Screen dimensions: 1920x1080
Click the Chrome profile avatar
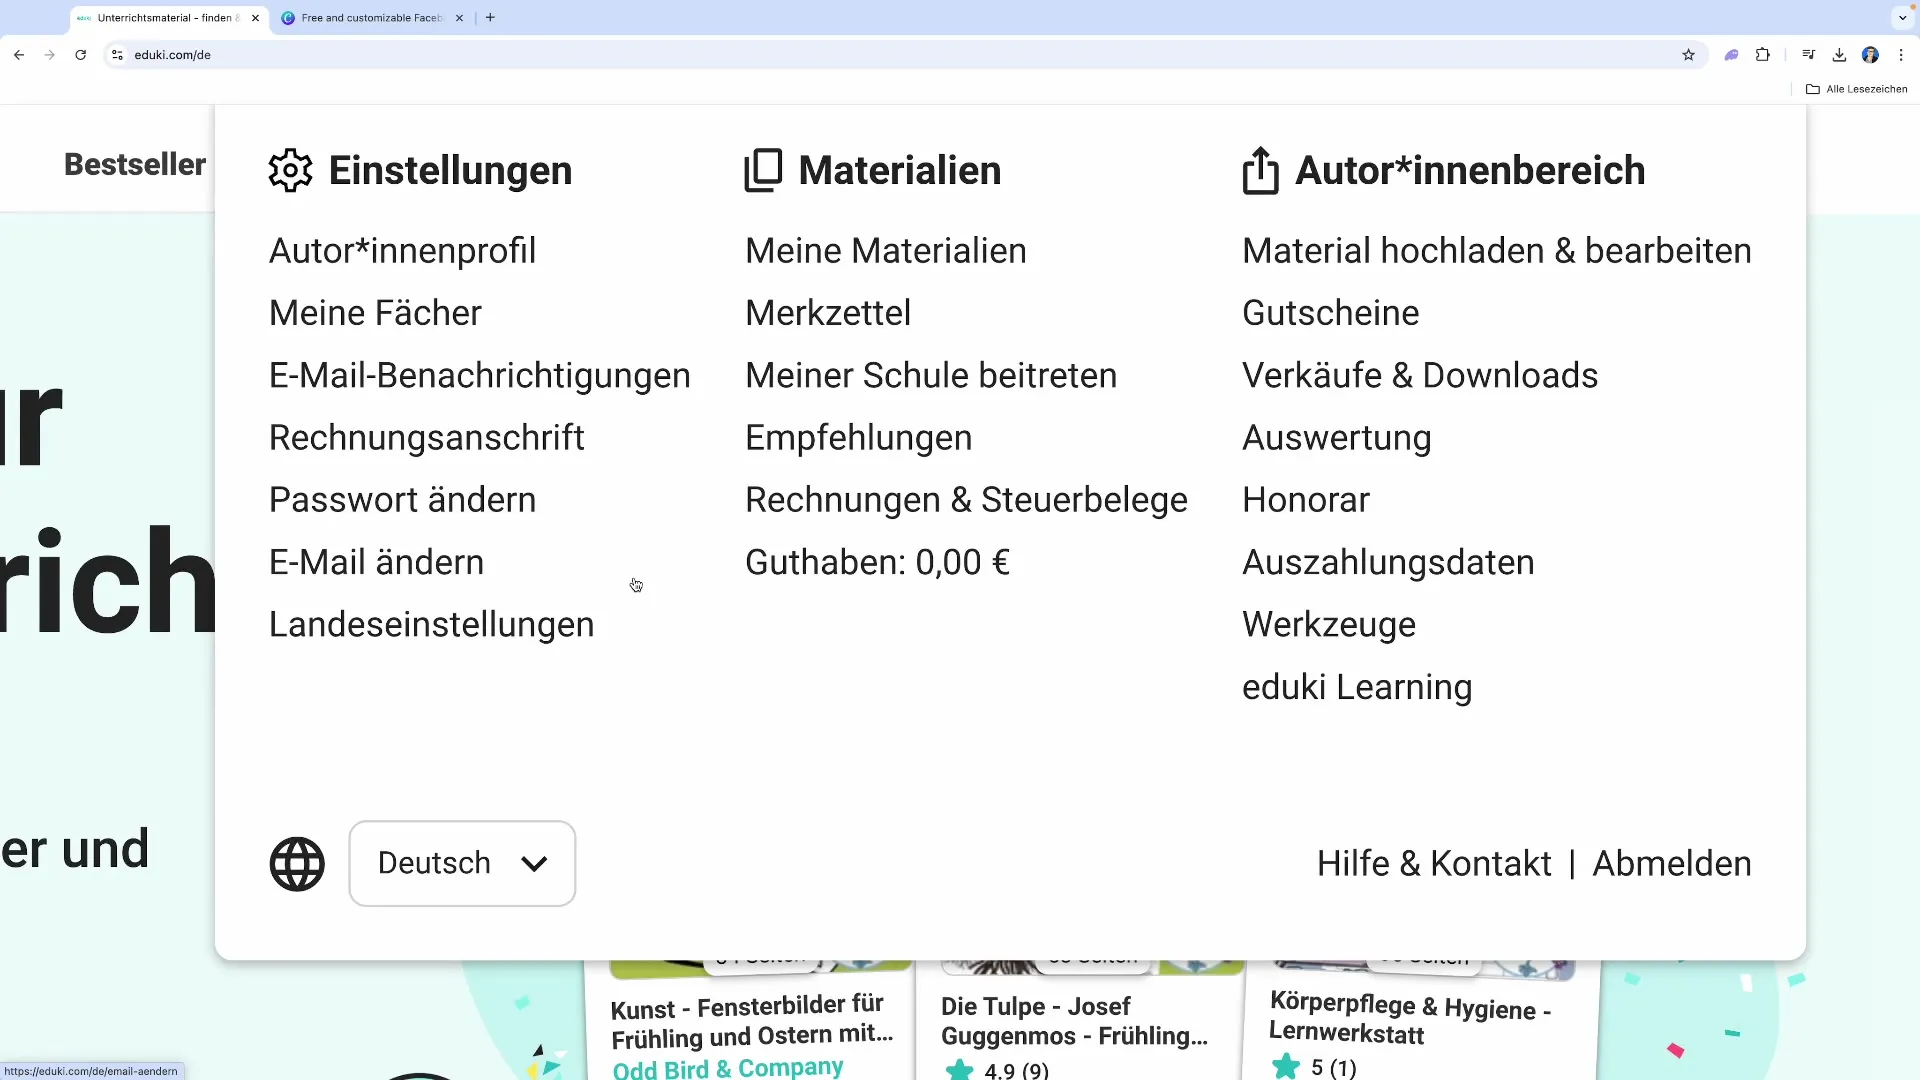pos(1872,55)
